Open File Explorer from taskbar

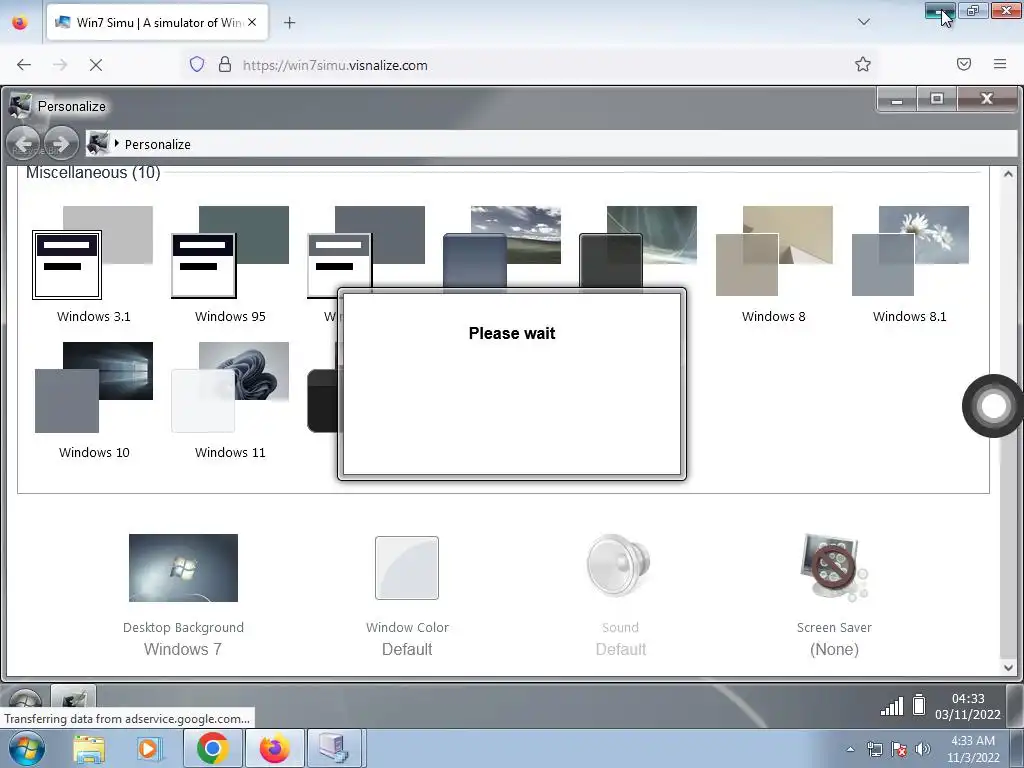89,748
